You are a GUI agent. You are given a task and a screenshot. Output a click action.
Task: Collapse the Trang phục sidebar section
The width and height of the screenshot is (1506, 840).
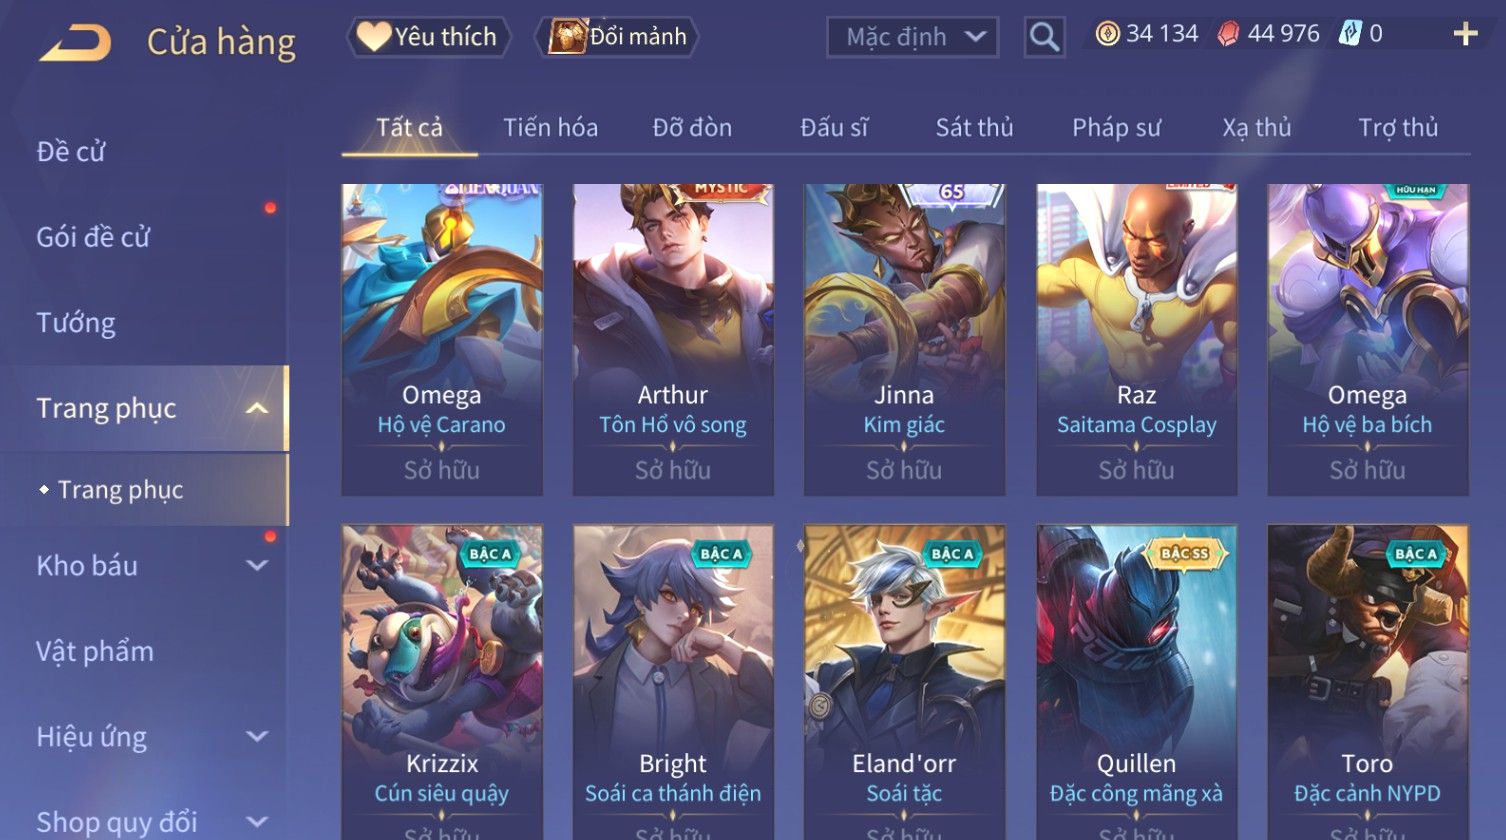click(257, 408)
